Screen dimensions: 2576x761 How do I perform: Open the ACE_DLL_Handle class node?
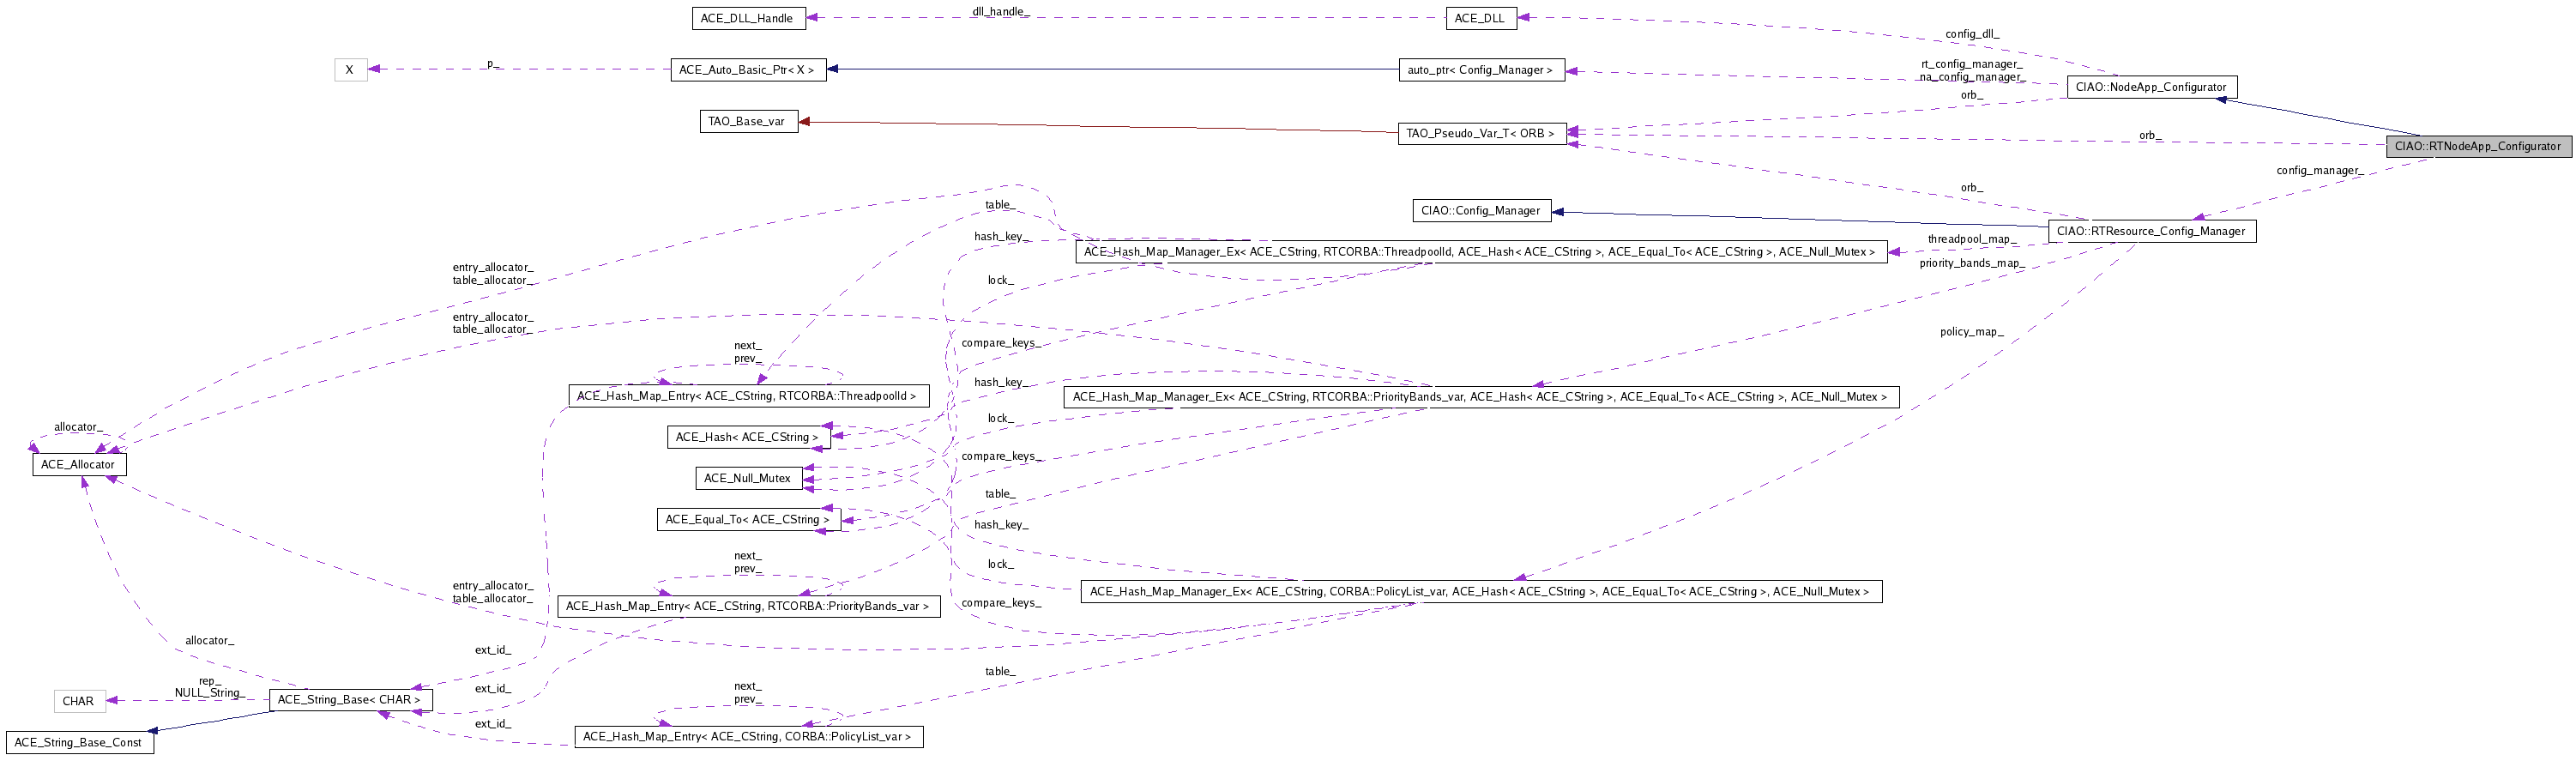pyautogui.click(x=747, y=18)
